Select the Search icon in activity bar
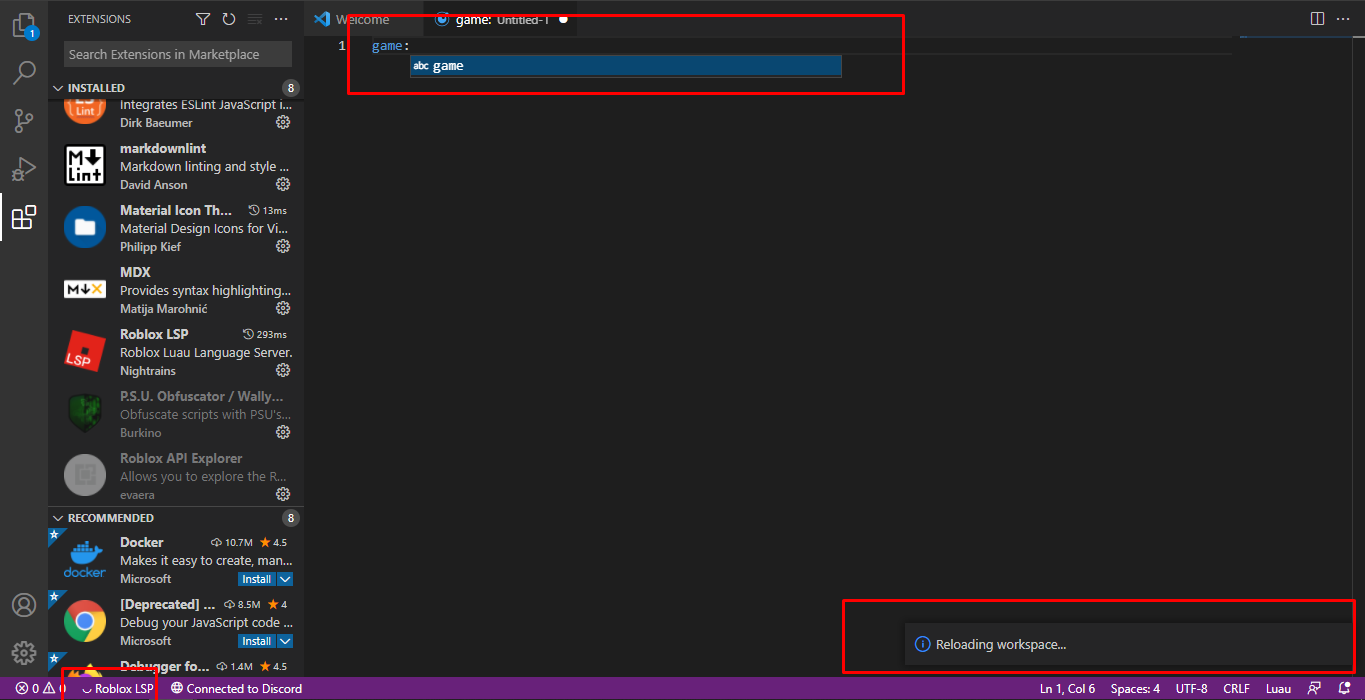The image size is (1365, 700). [x=23, y=72]
